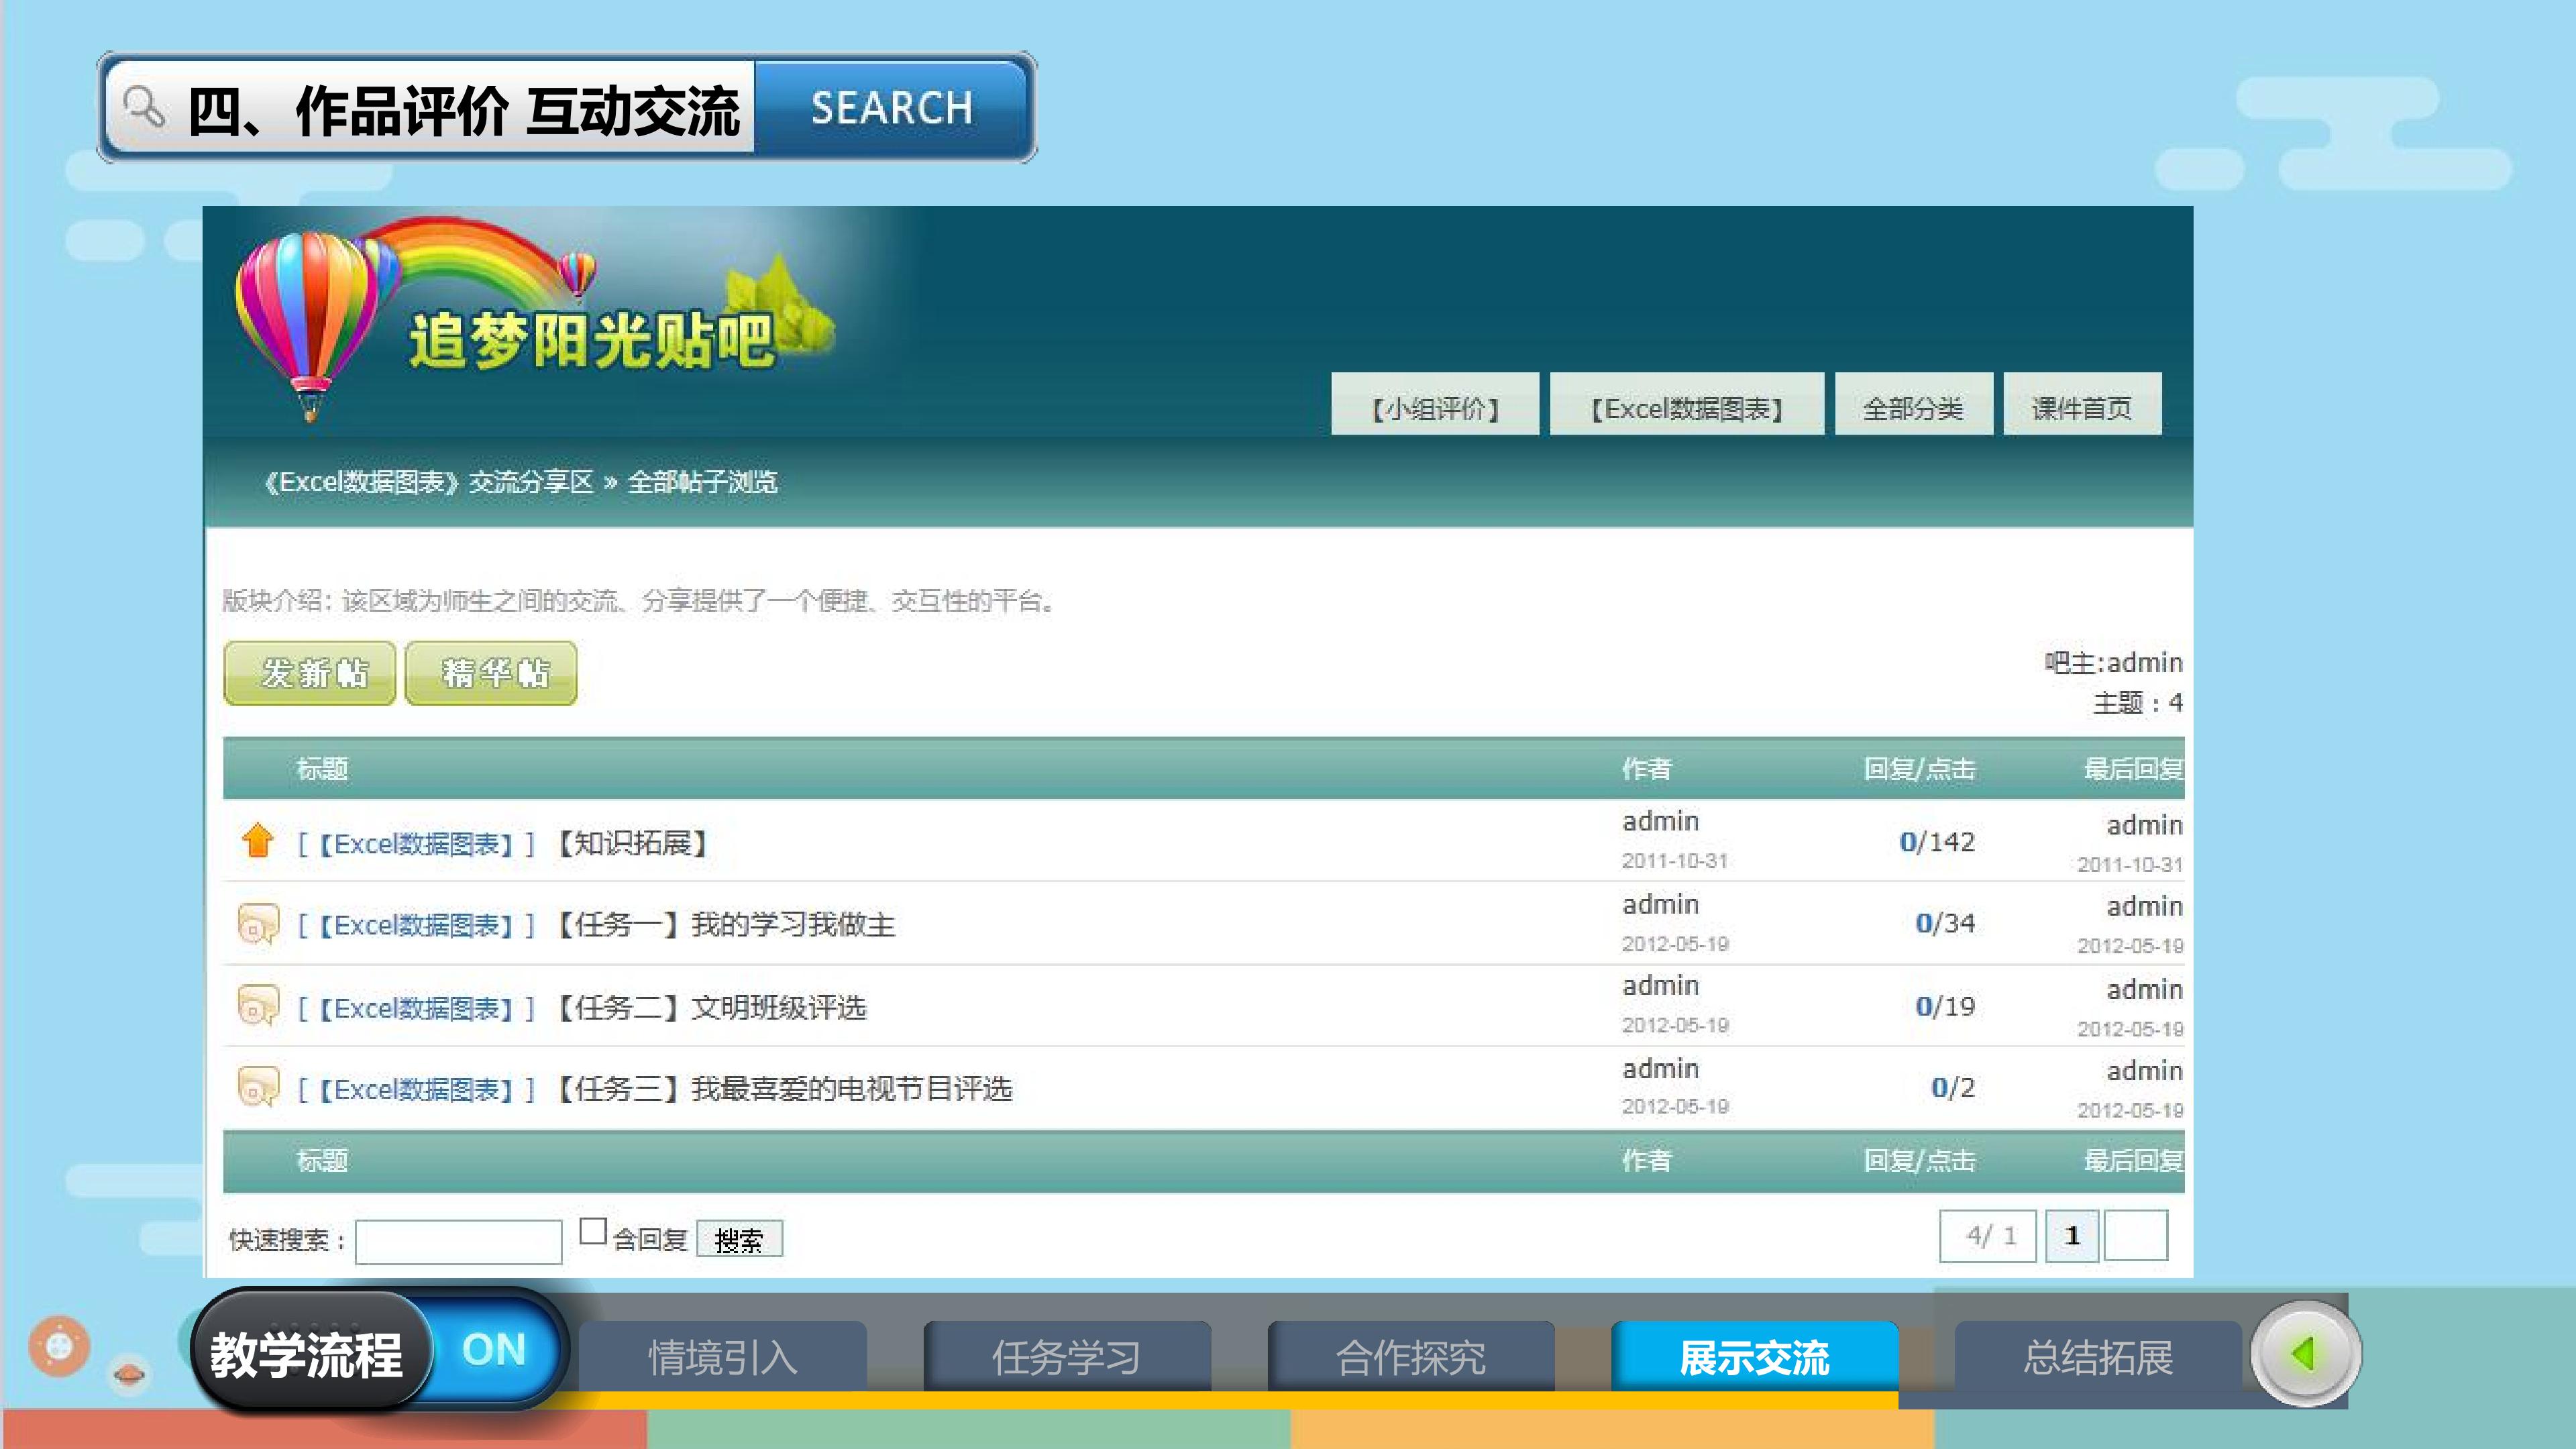Click the post icon beside 任务一 thread
Image resolution: width=2576 pixels, height=1449 pixels.
[258, 923]
